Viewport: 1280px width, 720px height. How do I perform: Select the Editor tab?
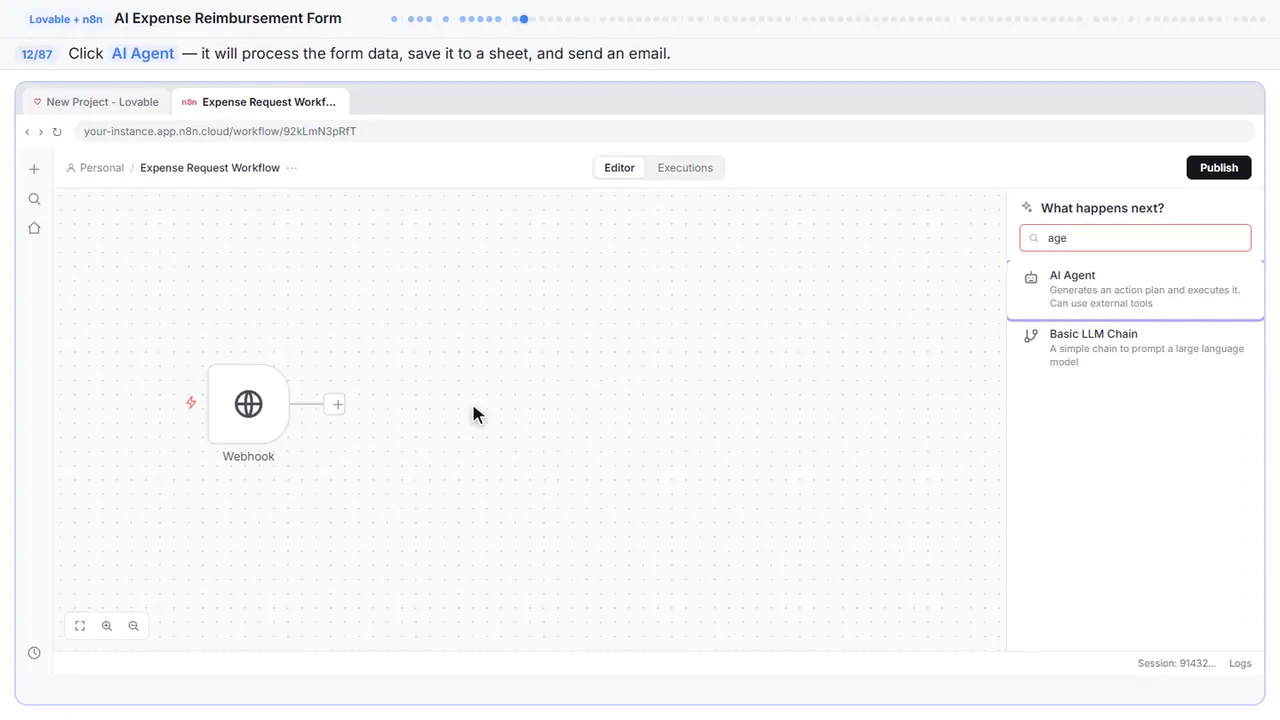pos(619,168)
